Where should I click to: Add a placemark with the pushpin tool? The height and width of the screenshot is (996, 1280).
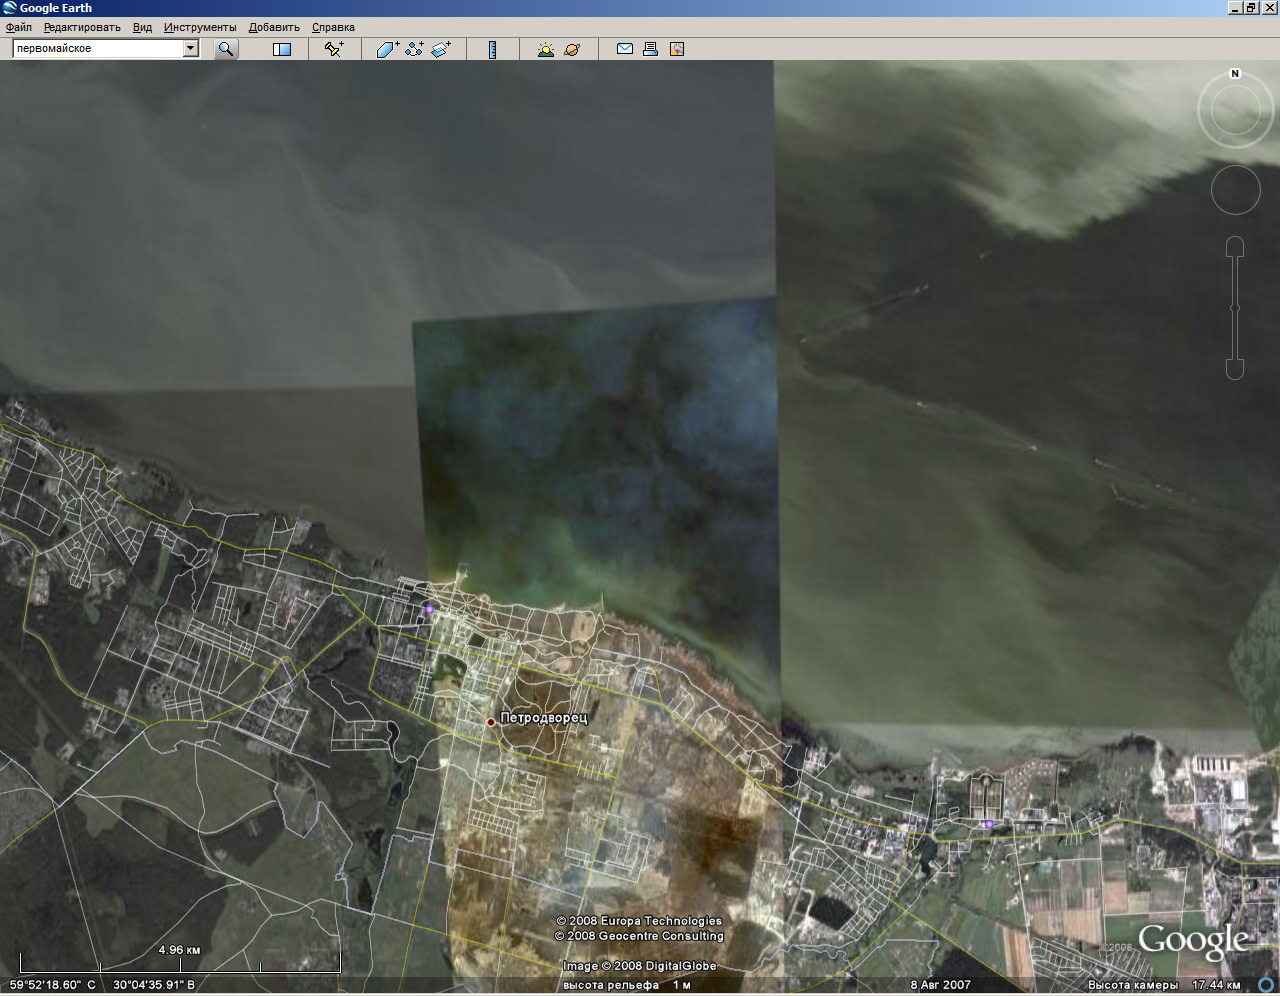point(334,49)
